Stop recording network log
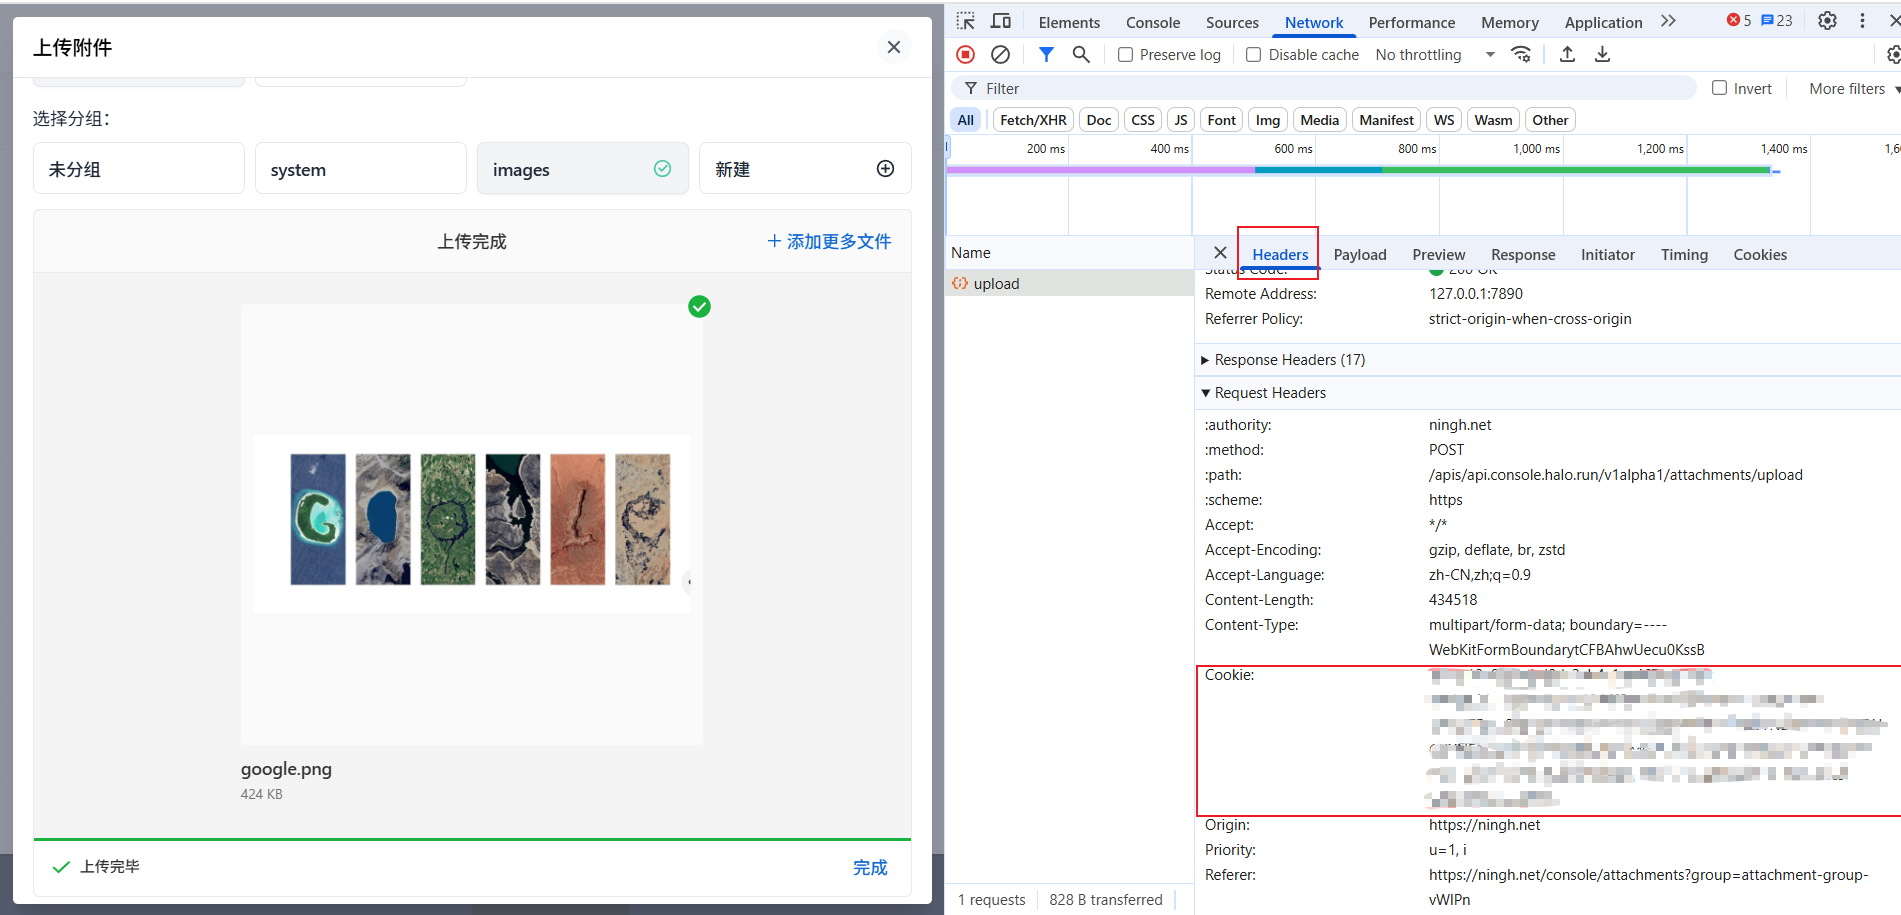1901x915 pixels. (965, 54)
